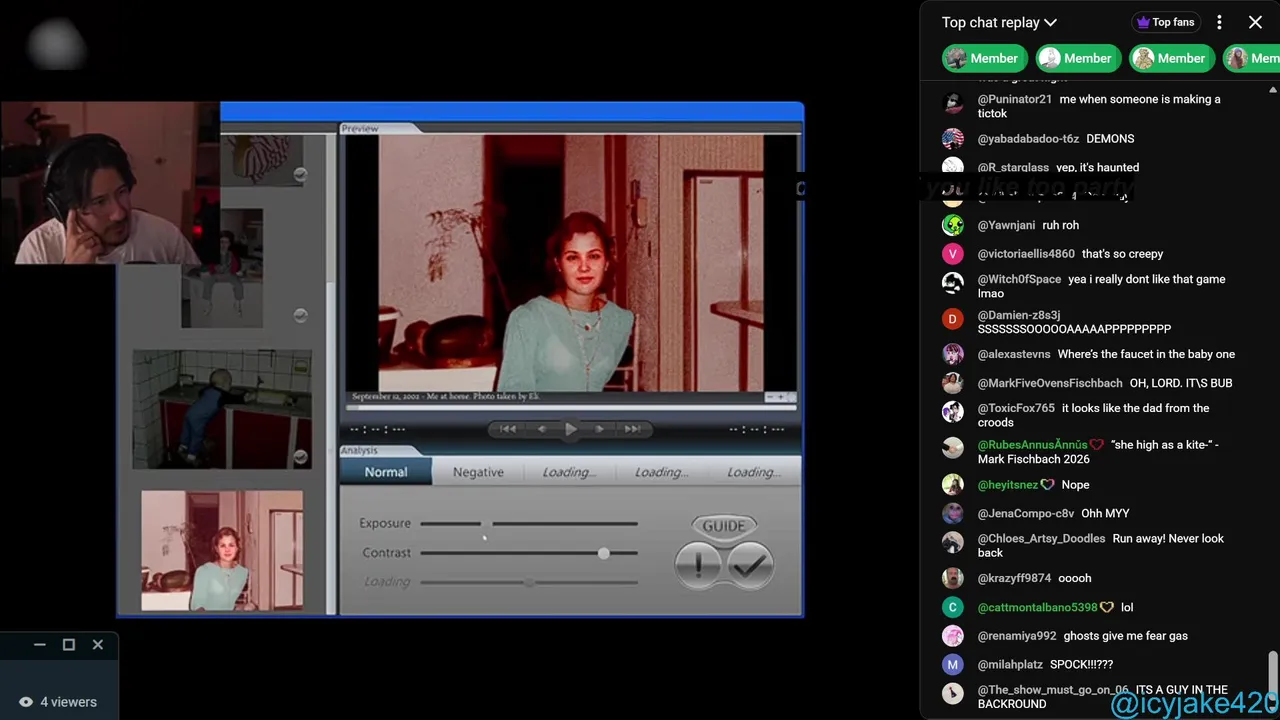Image resolution: width=1280 pixels, height=720 pixels.
Task: Skip to the first frame in preview
Action: 508,429
